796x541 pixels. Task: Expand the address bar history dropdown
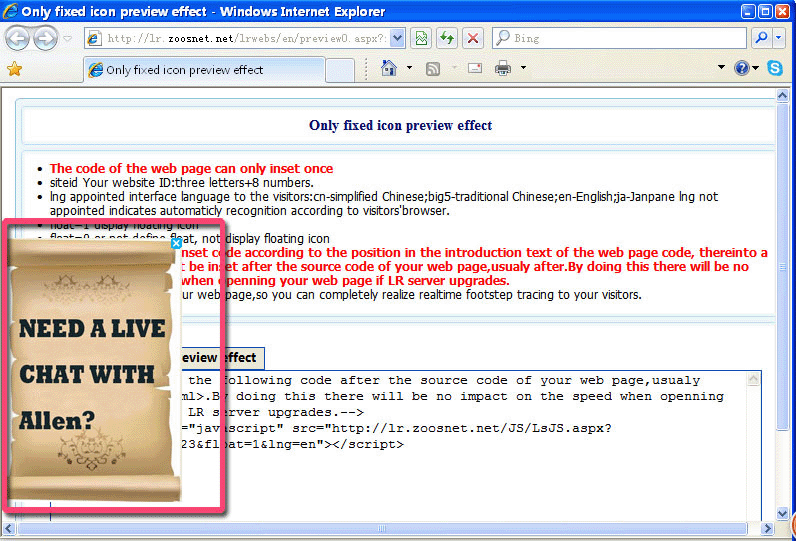click(398, 39)
